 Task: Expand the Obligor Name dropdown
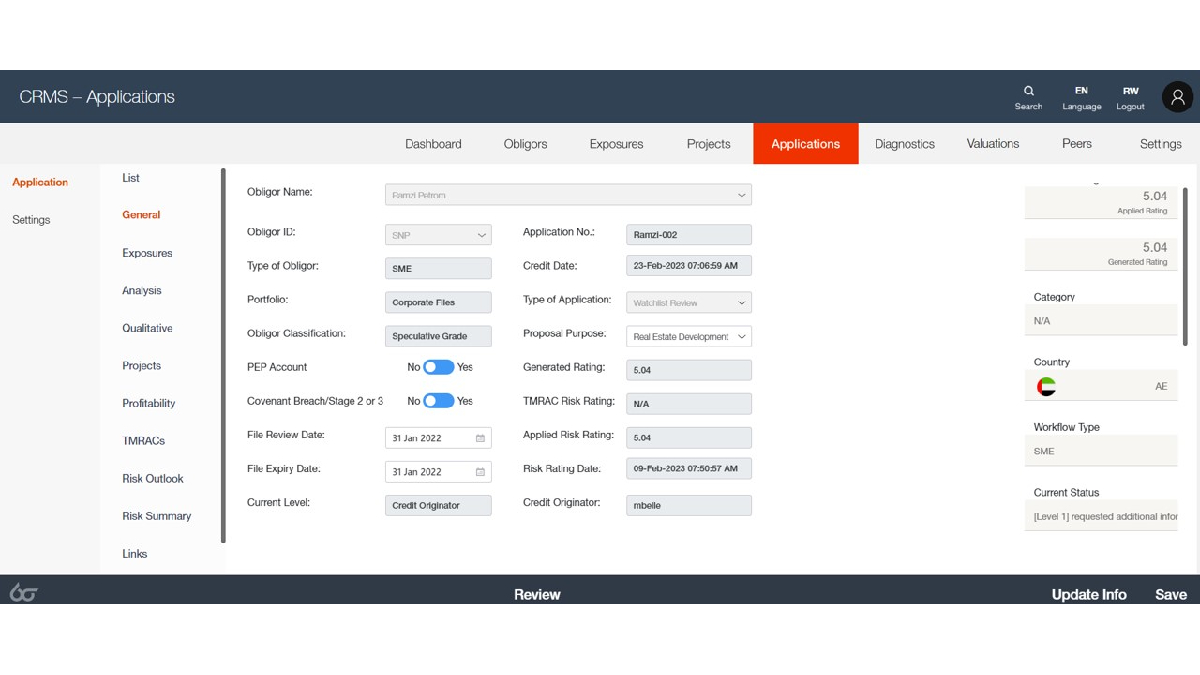click(x=741, y=195)
